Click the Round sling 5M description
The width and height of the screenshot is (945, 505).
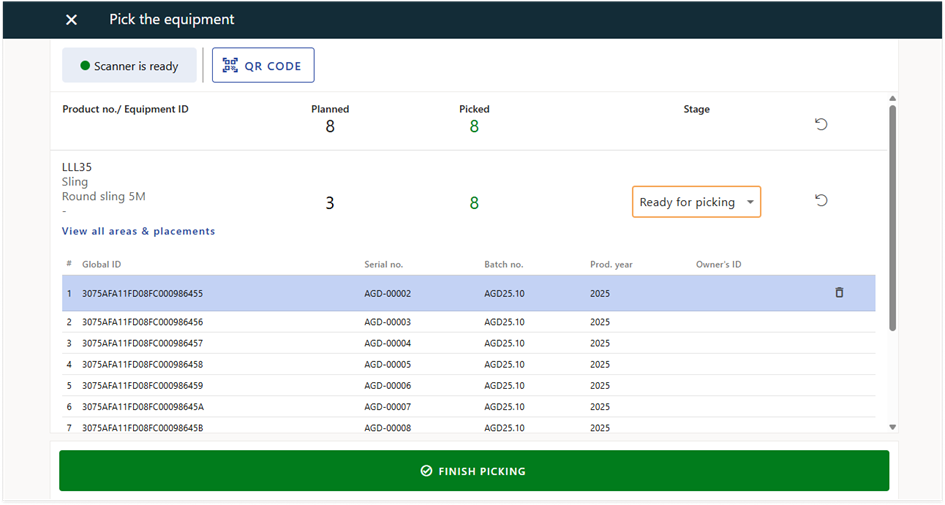pos(104,196)
